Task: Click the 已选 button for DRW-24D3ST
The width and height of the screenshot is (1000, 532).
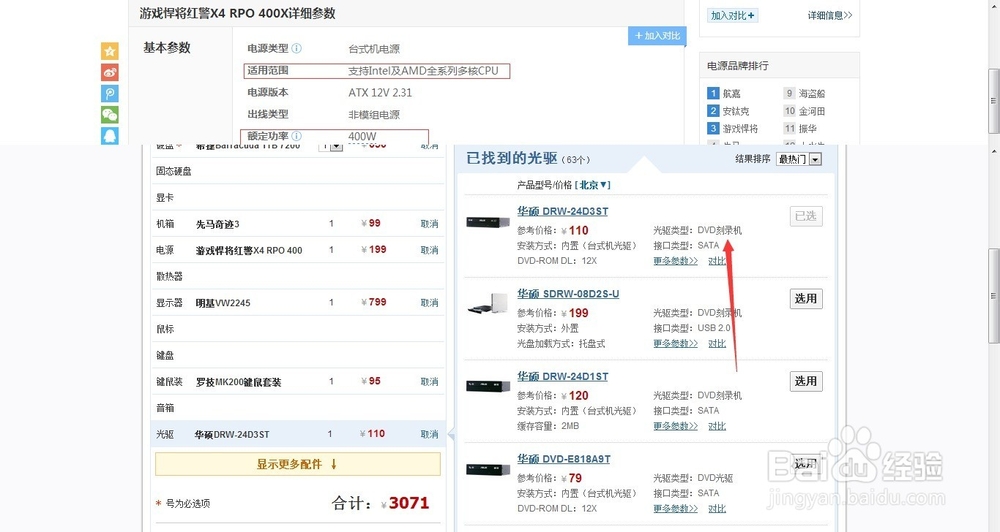Action: (806, 216)
